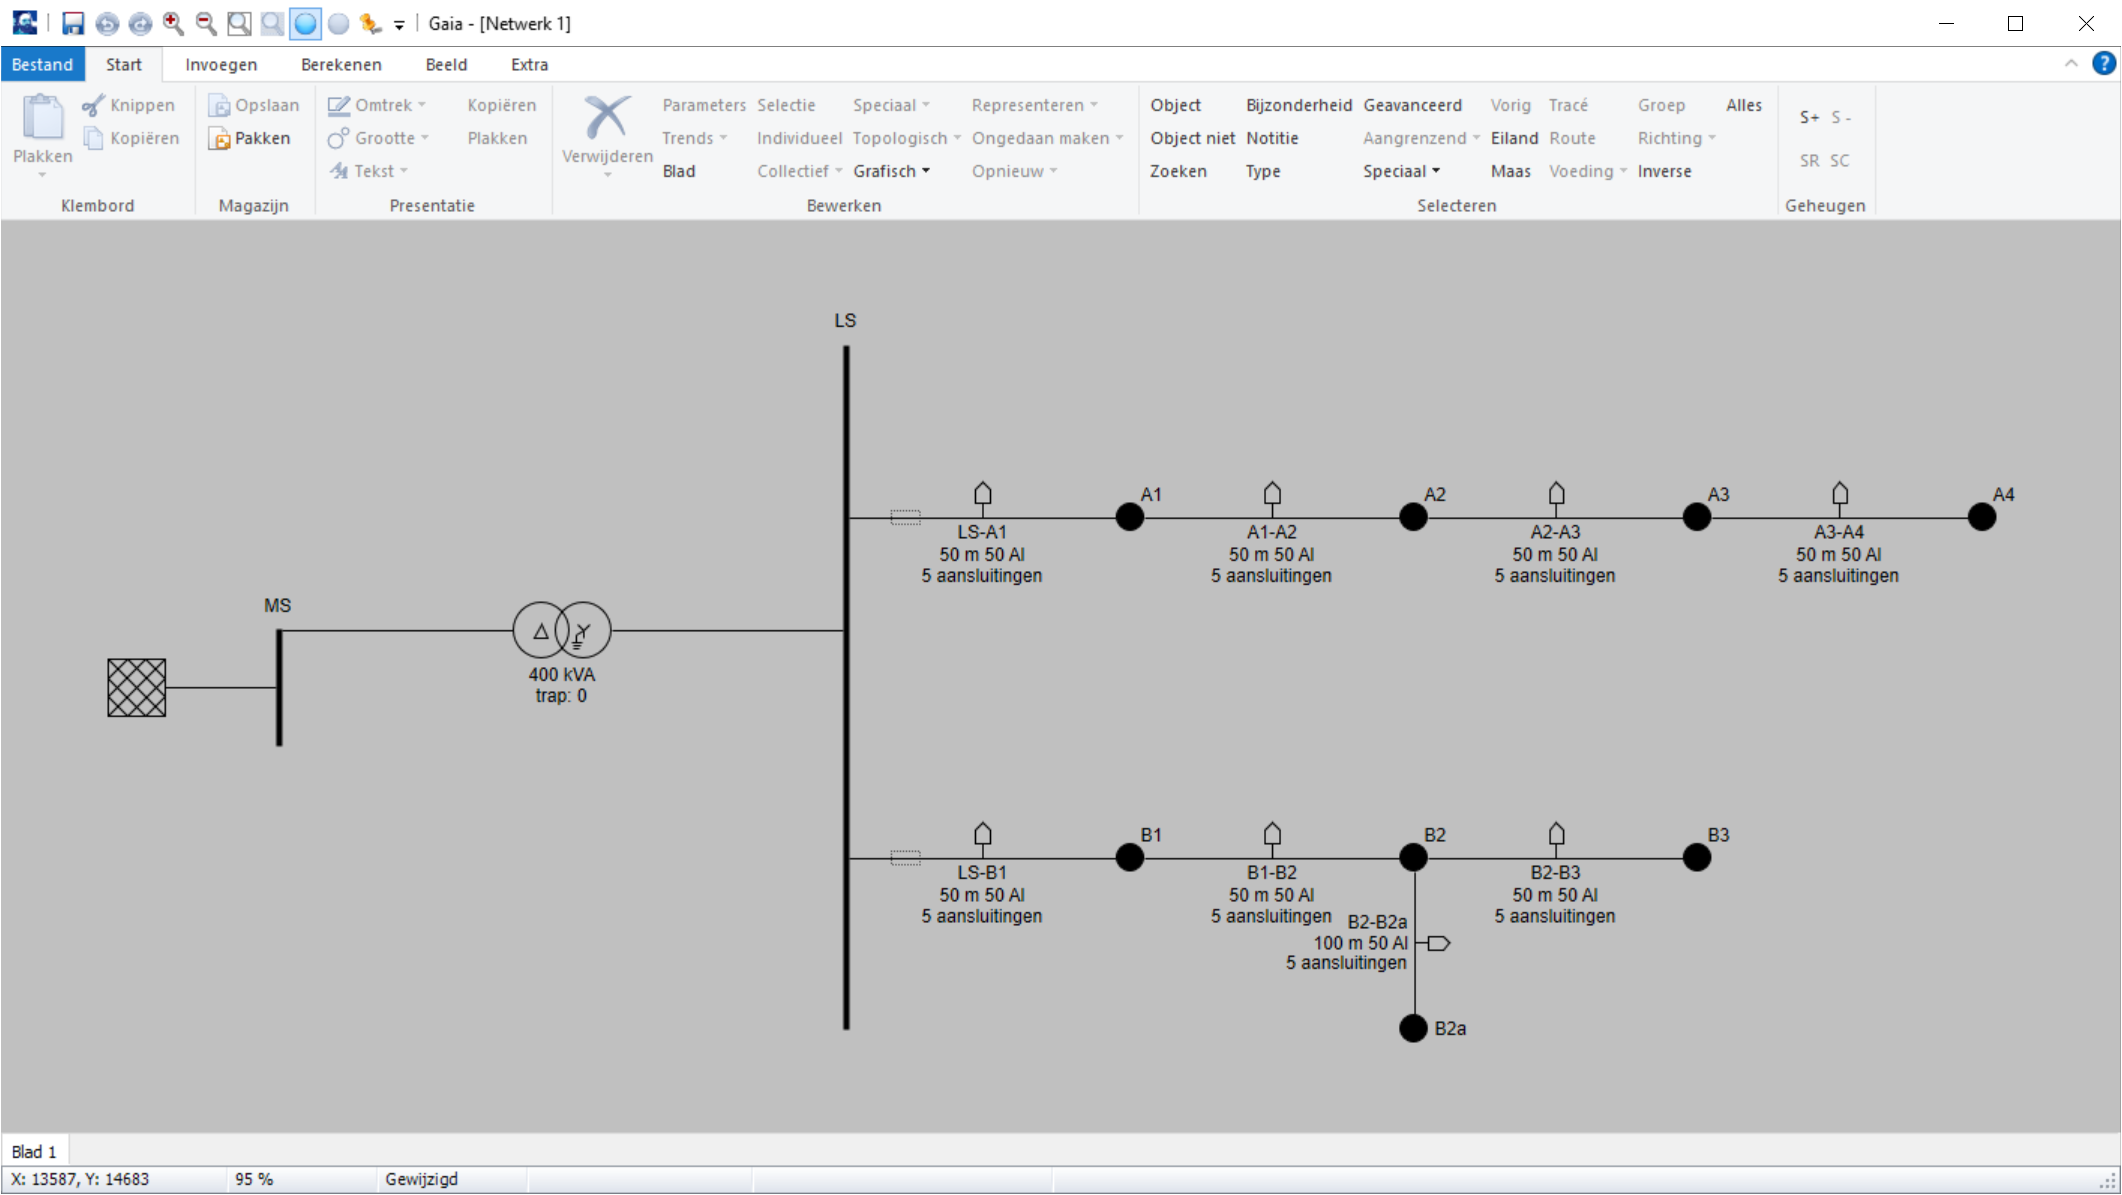Click the zoom in magnifier icon
This screenshot has width=2122, height=1195.
pyautogui.click(x=172, y=23)
